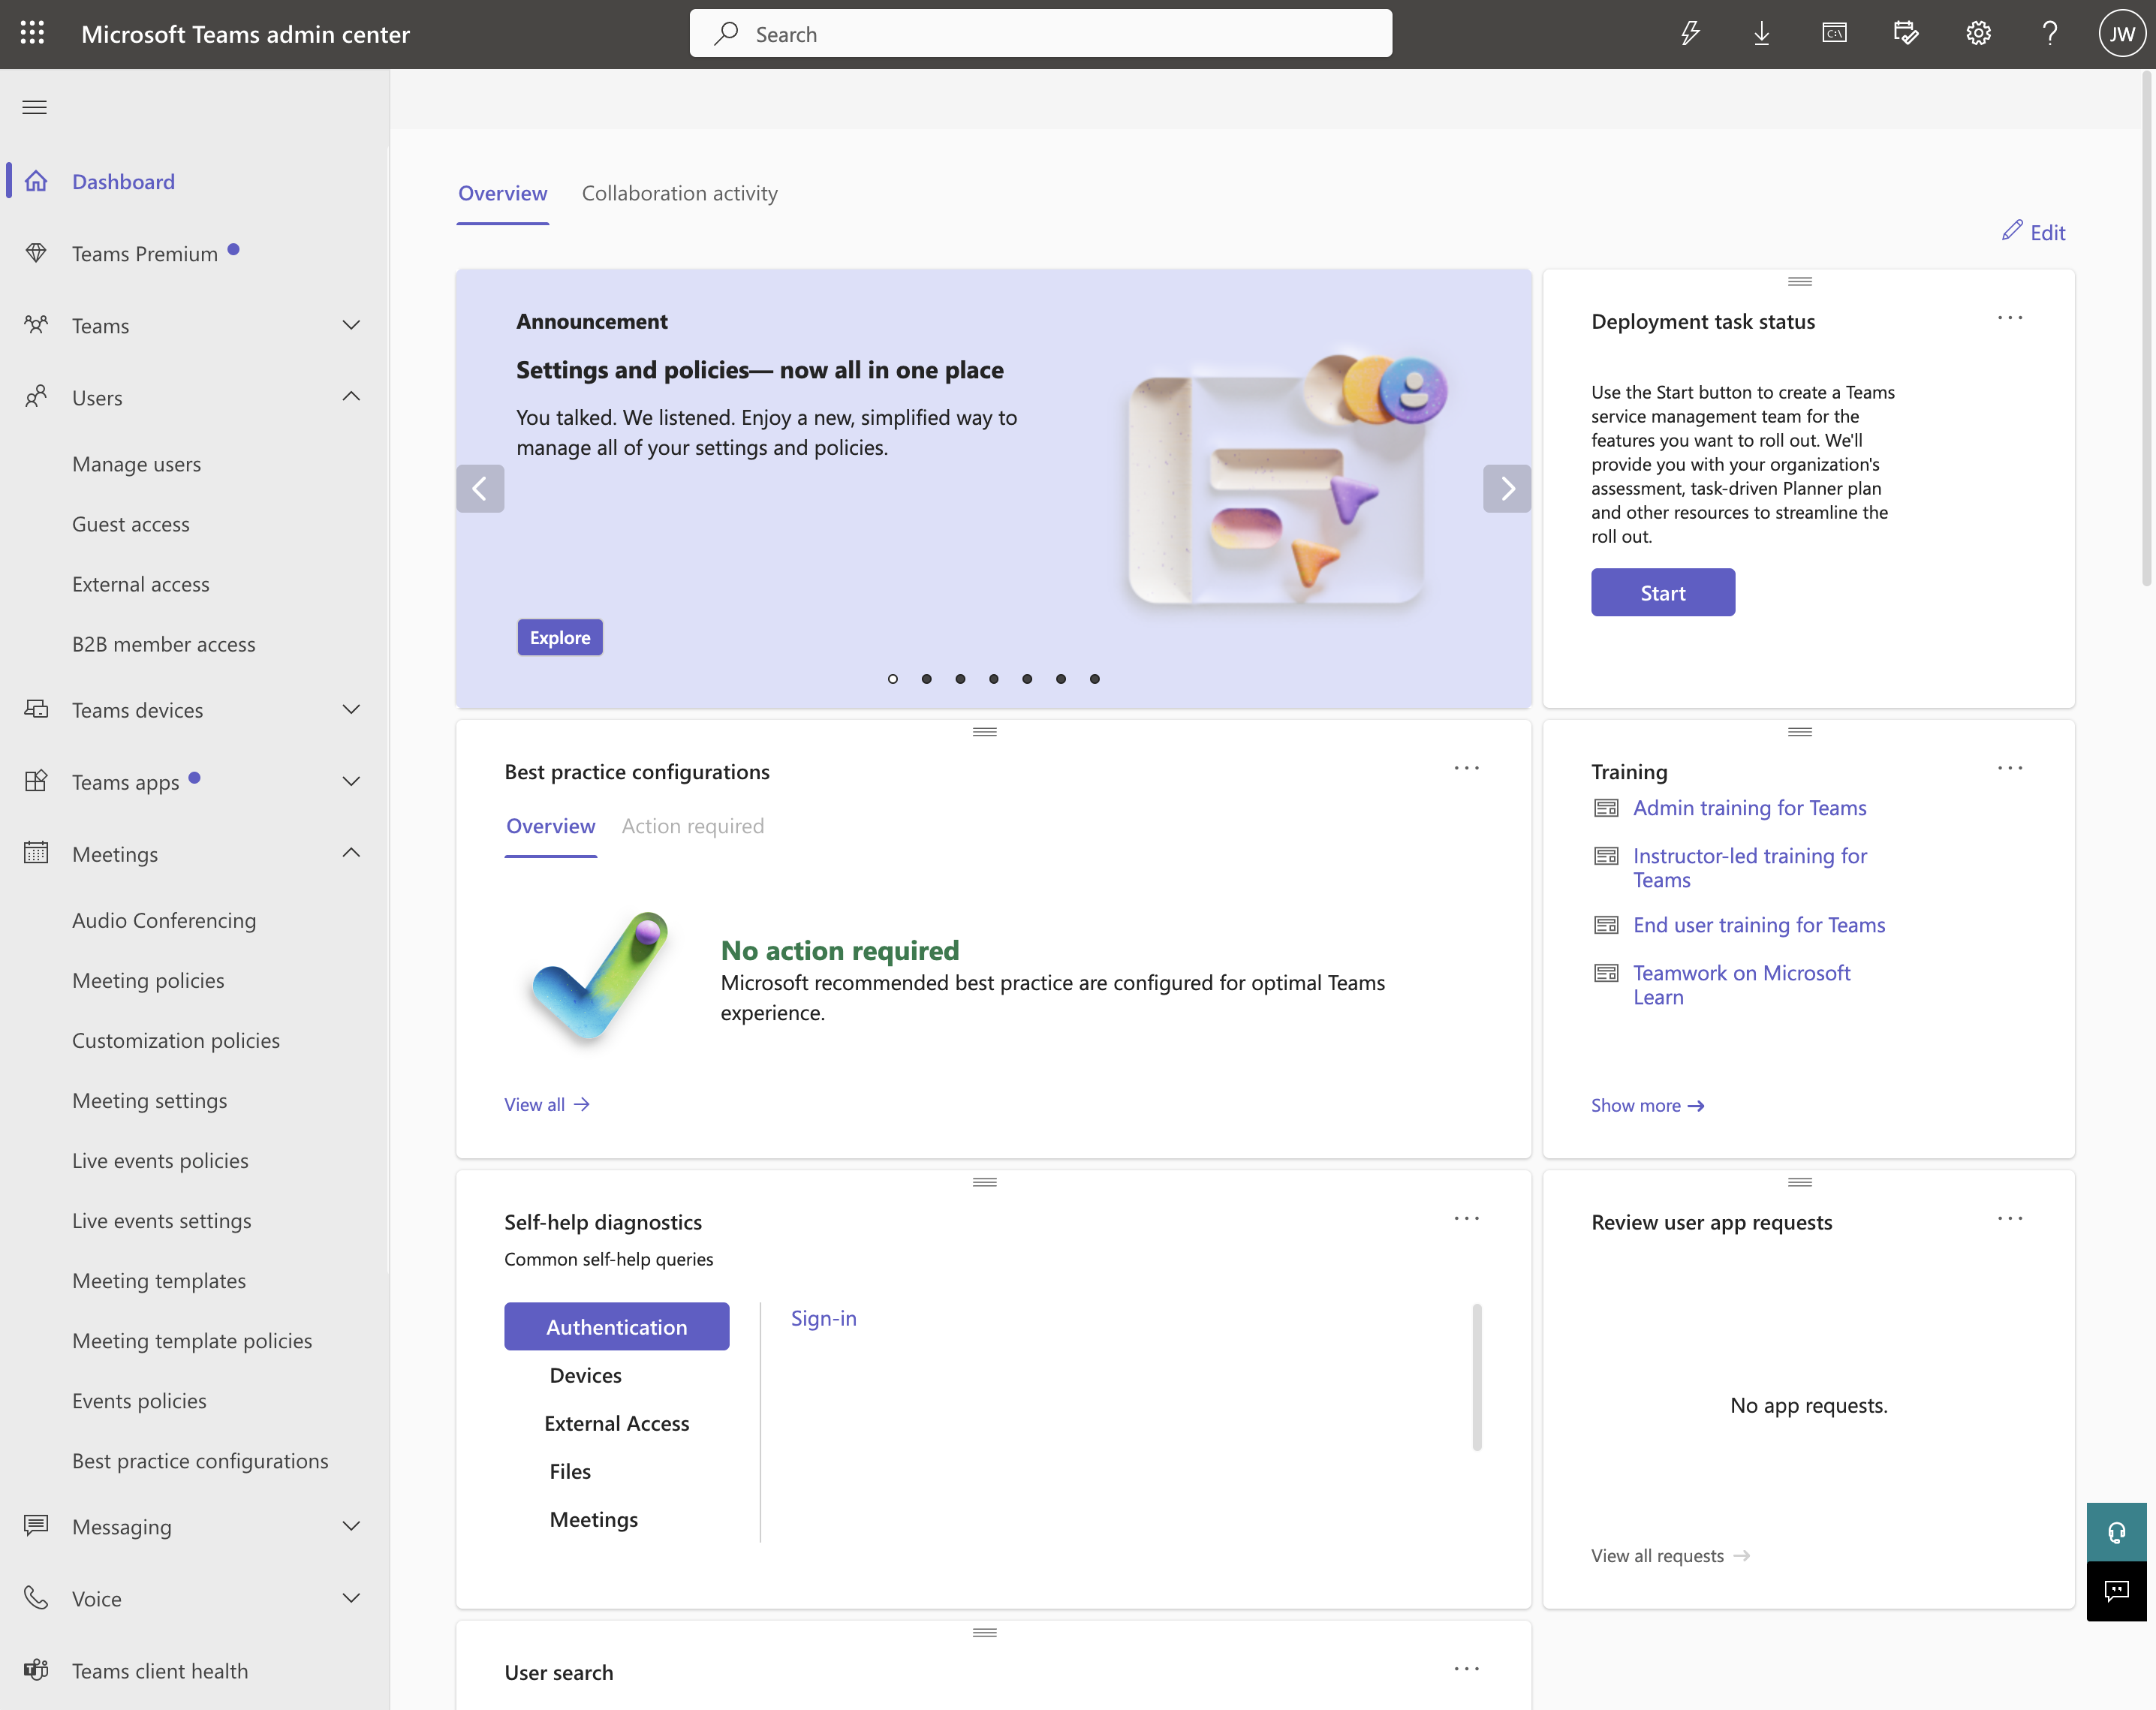Go to next announcement slide arrow
Screen dimensions: 2156x1710
point(1507,488)
